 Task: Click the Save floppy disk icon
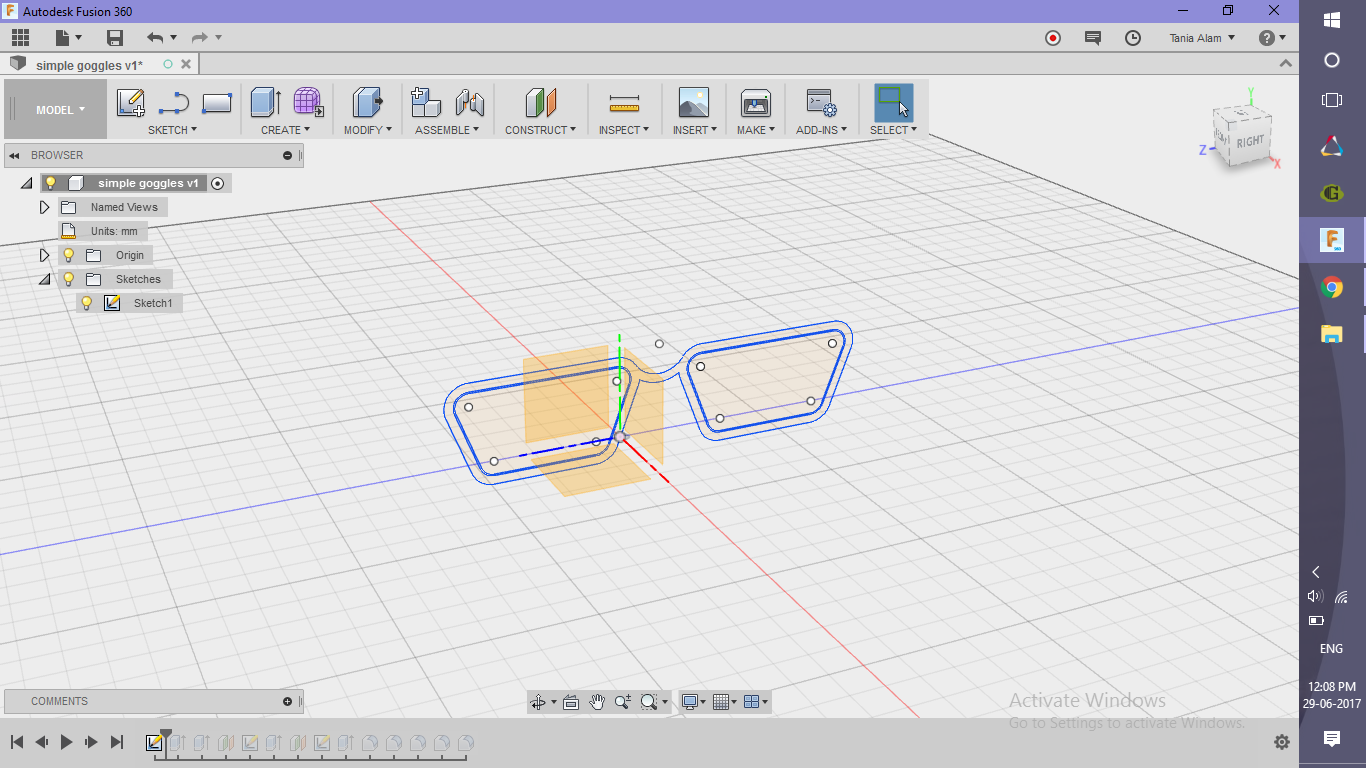[x=115, y=38]
